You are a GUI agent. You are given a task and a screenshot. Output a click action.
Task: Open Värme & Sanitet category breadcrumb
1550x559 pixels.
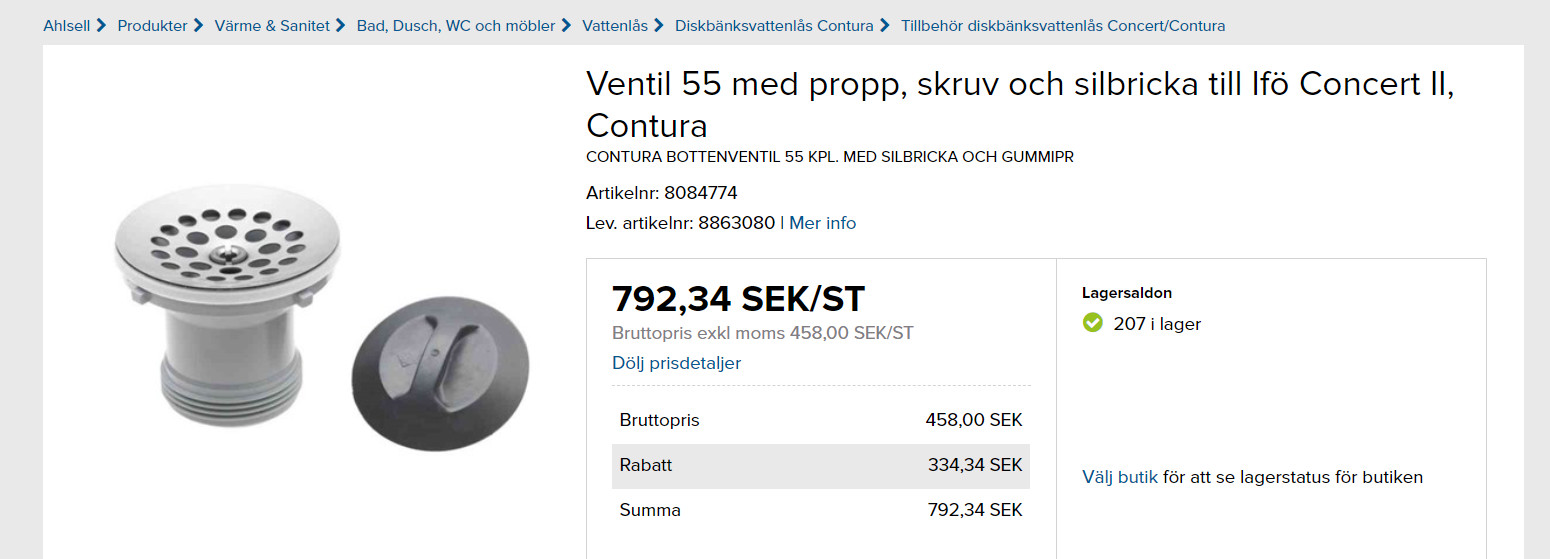[272, 26]
